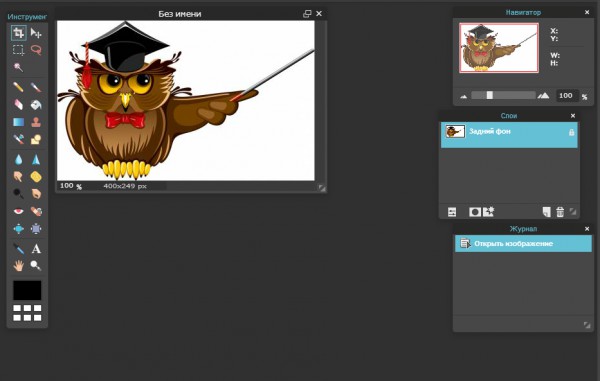Image resolution: width=600 pixels, height=381 pixels.
Task: Pick the Magic Wand tool
Action: [18, 67]
